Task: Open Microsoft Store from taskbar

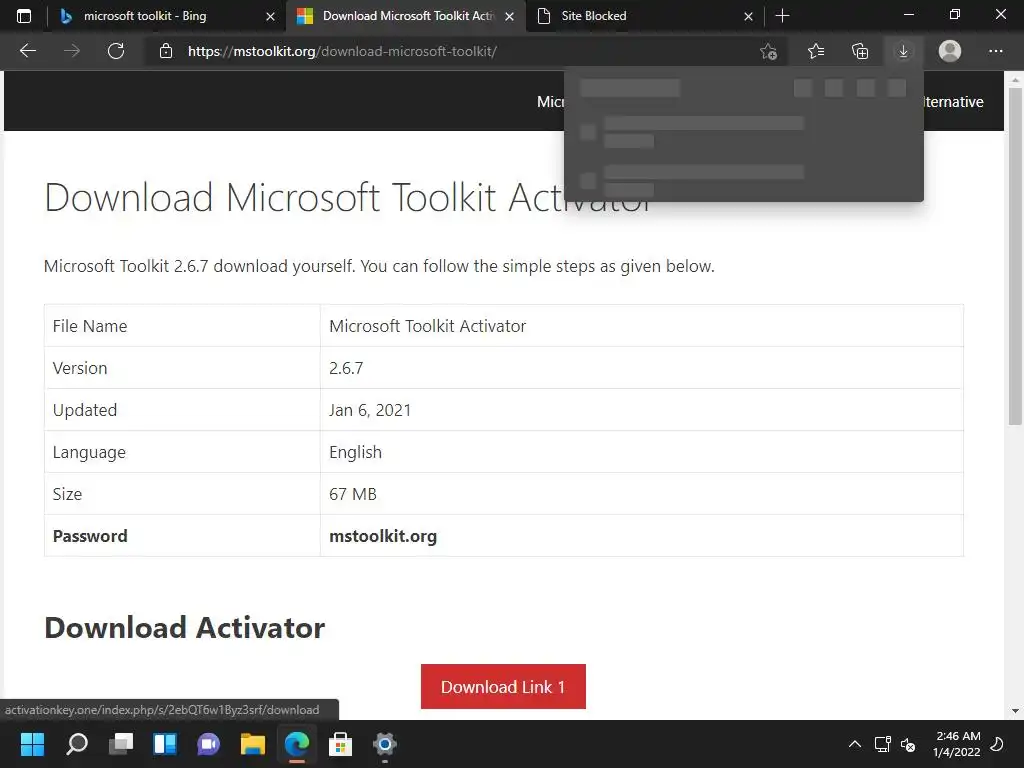Action: [340, 744]
